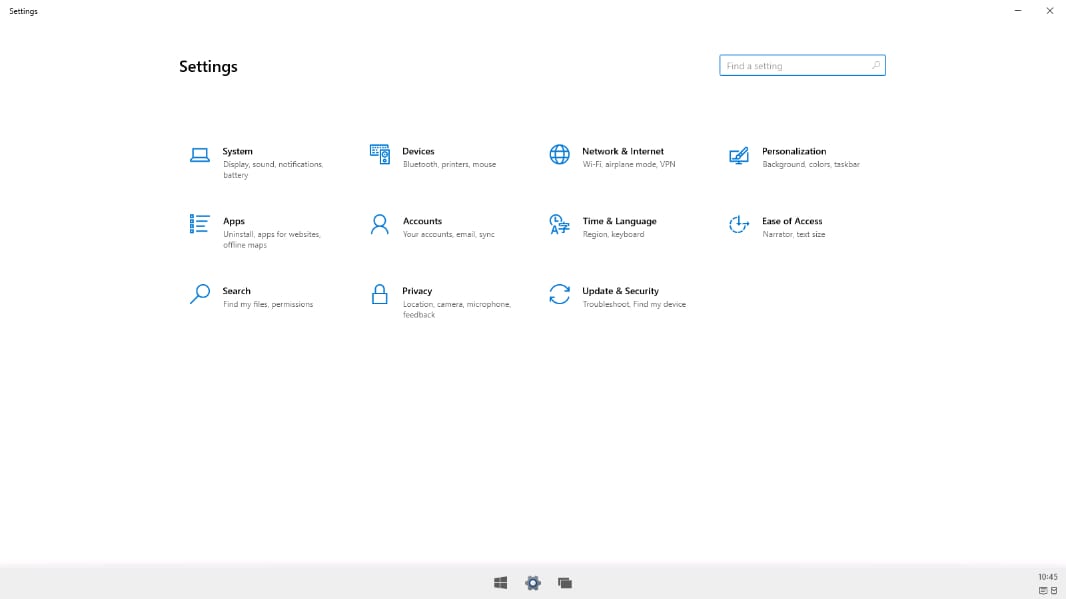Open Privacy via the padlock icon
Screen dimensions: 1066x599
coord(379,294)
